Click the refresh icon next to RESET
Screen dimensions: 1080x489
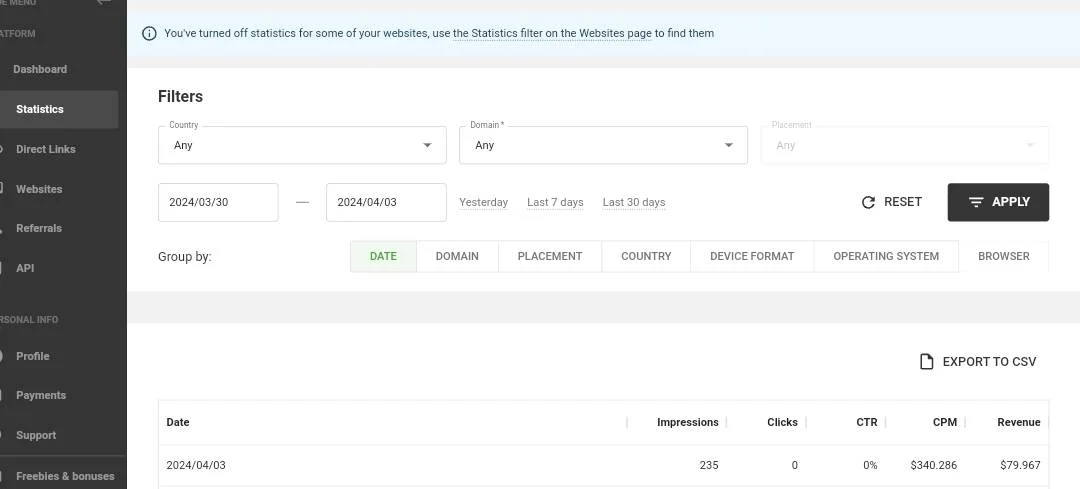coord(869,202)
